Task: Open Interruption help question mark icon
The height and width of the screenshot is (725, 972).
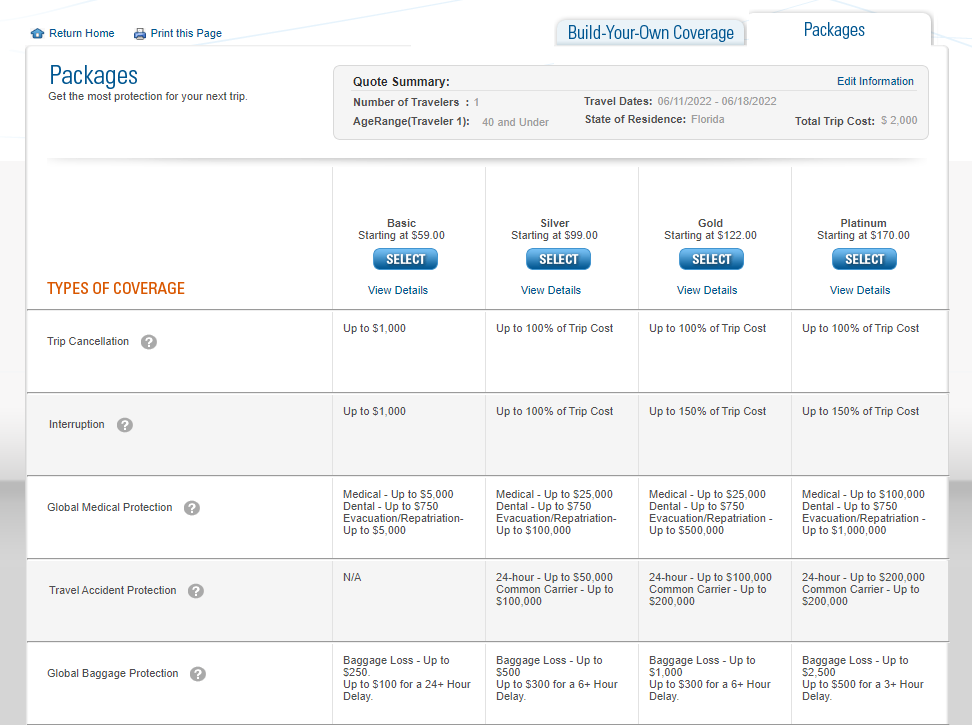Action: point(125,425)
